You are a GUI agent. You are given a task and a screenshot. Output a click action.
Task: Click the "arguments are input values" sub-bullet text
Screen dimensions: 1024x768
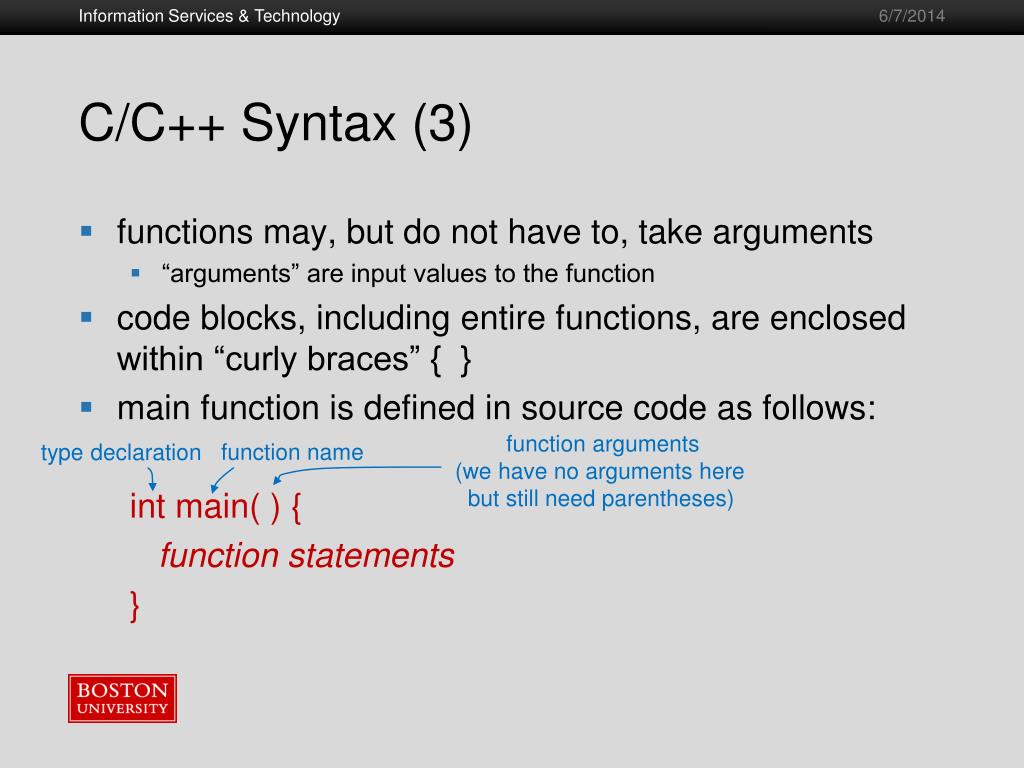point(408,274)
